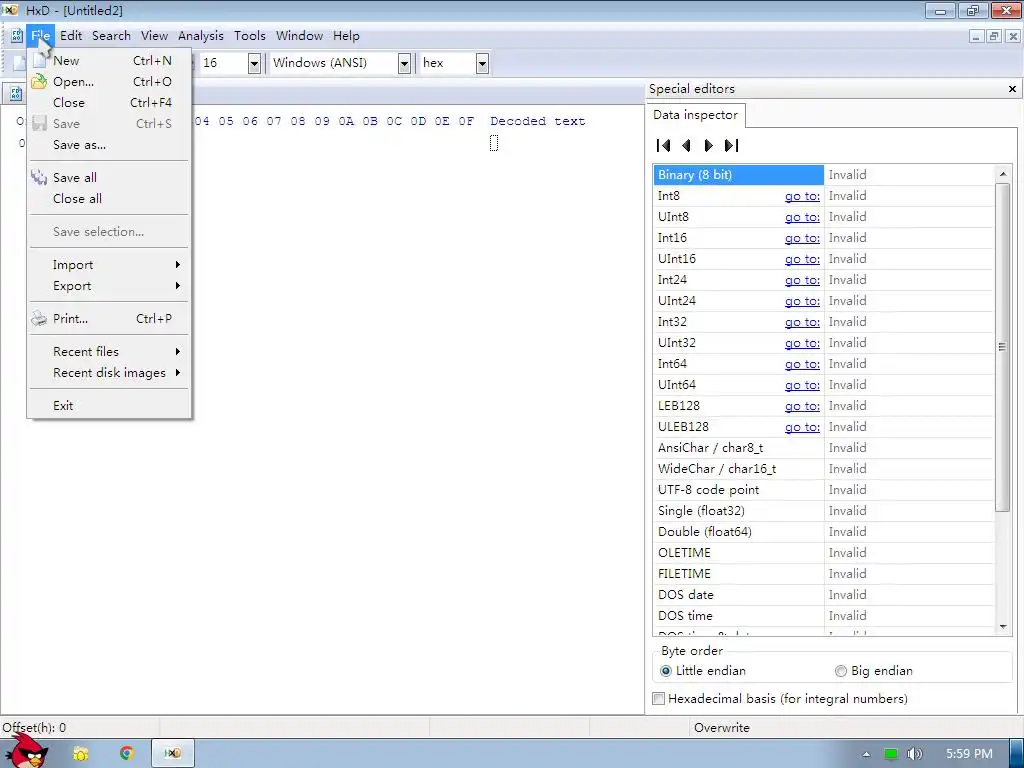Choose New from the File menu
The height and width of the screenshot is (768, 1024).
tap(109, 61)
